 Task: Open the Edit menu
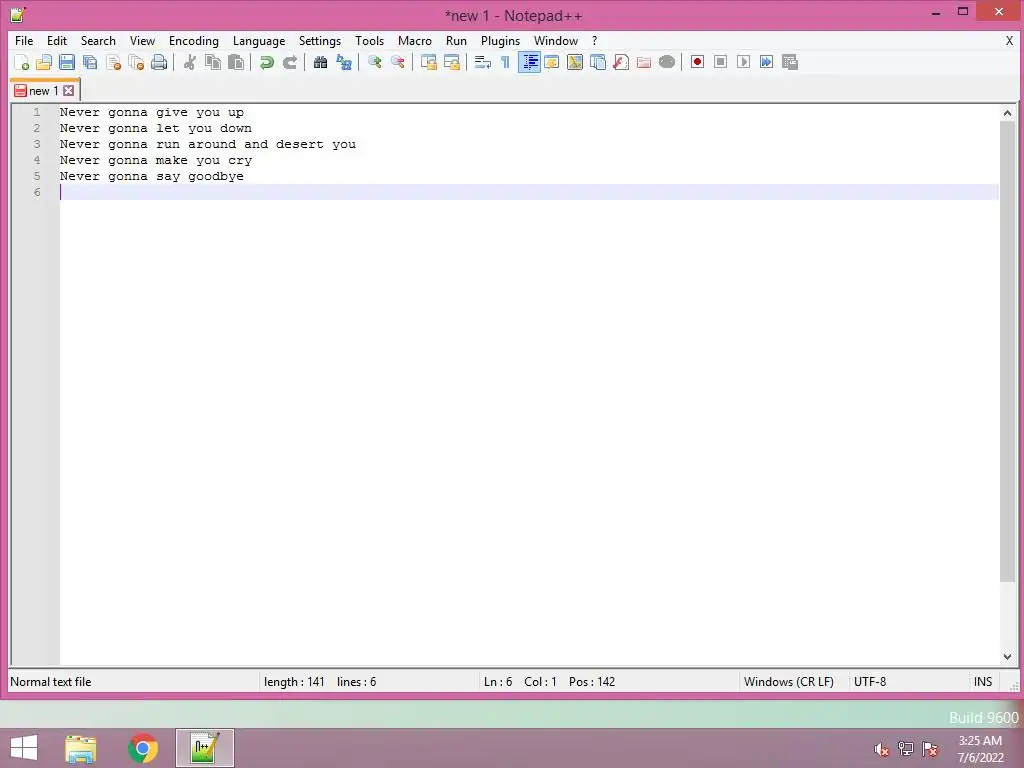[57, 40]
